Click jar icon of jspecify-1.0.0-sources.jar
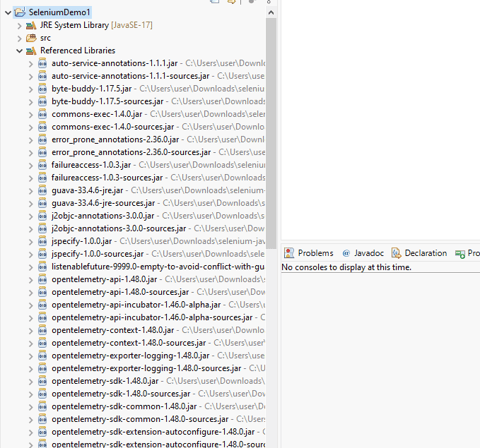 coord(42,254)
